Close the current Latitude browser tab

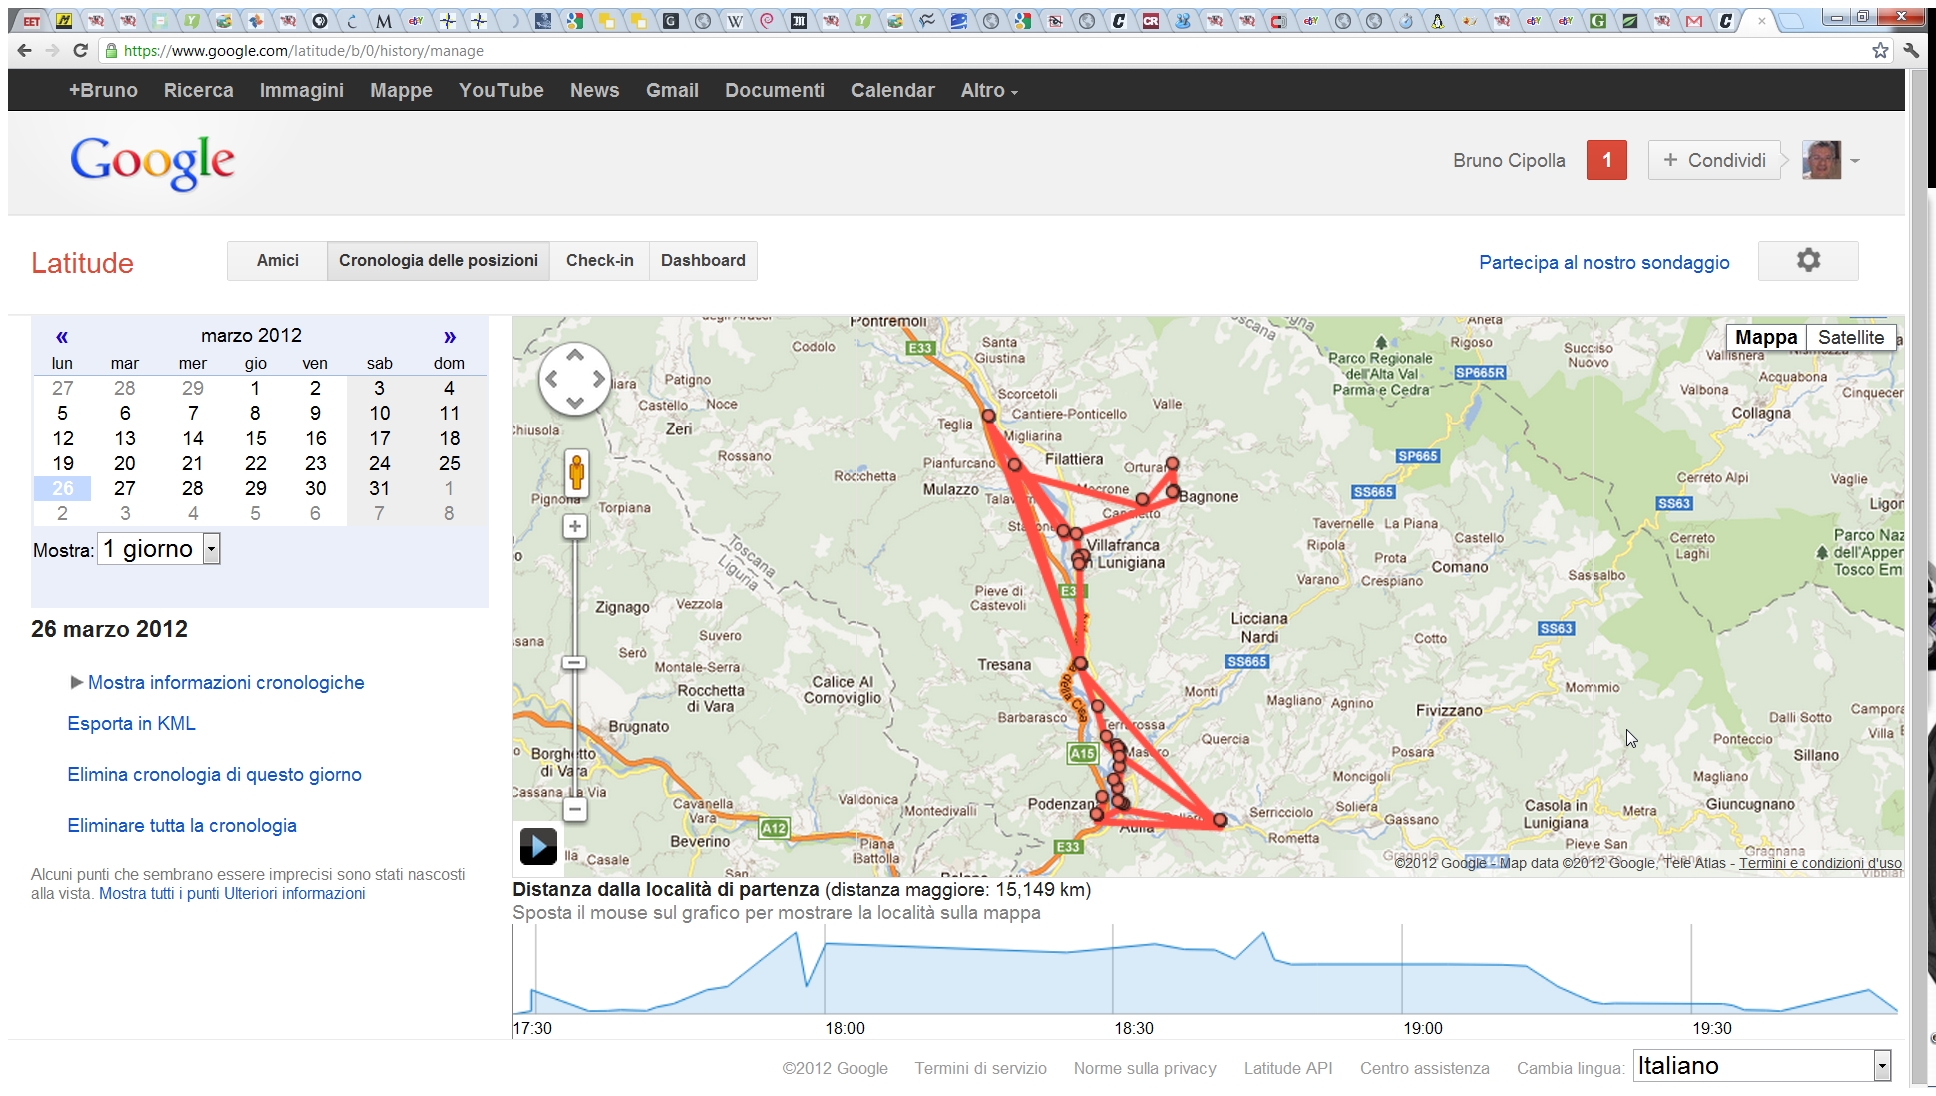[x=1762, y=20]
